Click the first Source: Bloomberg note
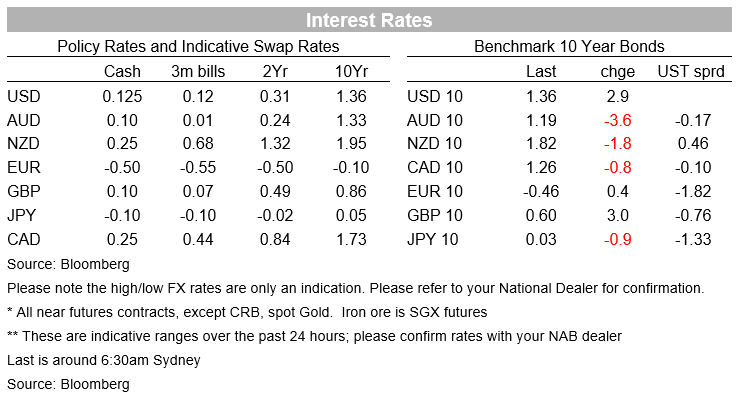The image size is (740, 397). 68,264
